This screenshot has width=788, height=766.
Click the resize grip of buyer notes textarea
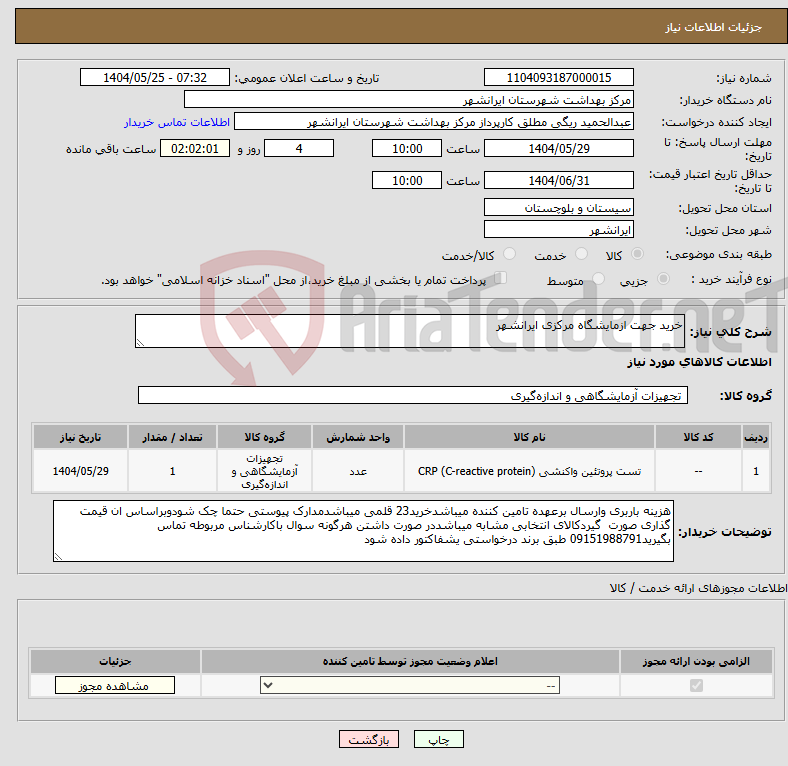58,556
